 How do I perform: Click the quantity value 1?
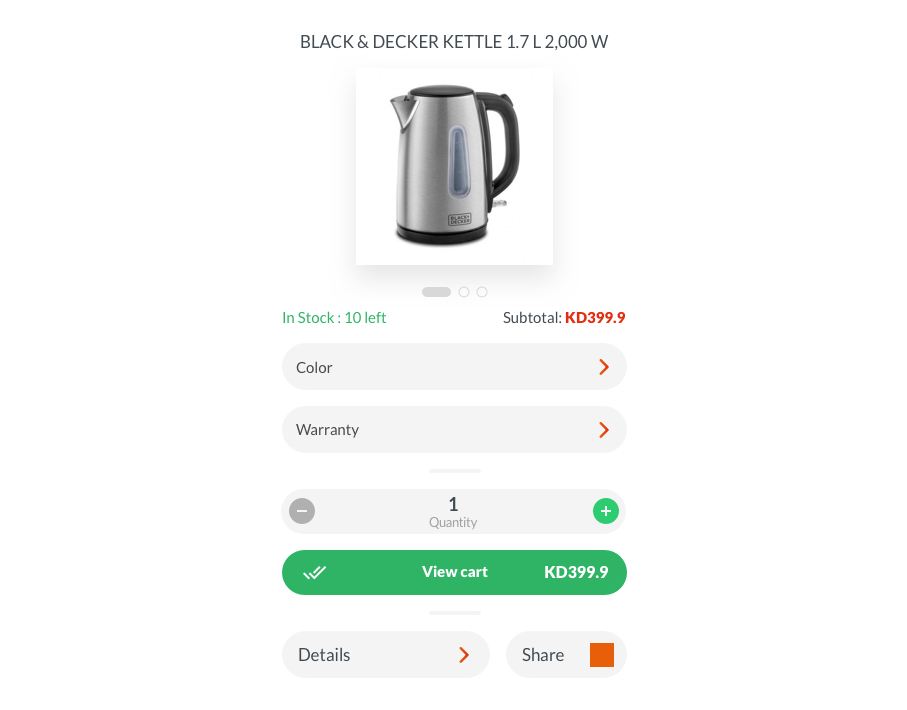pyautogui.click(x=453, y=505)
